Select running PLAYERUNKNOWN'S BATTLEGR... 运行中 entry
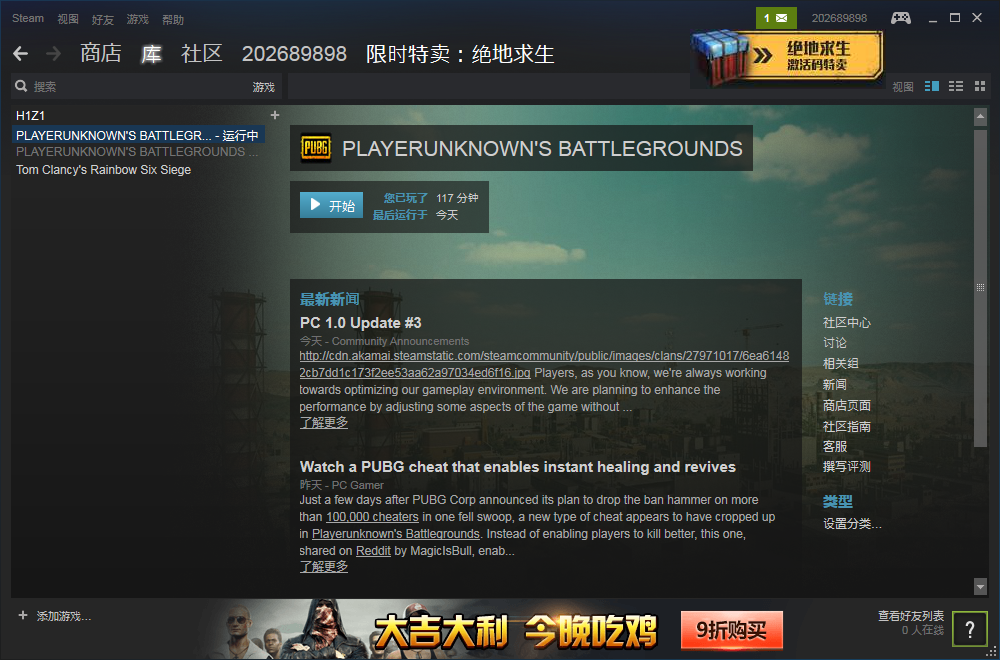 tap(138, 135)
